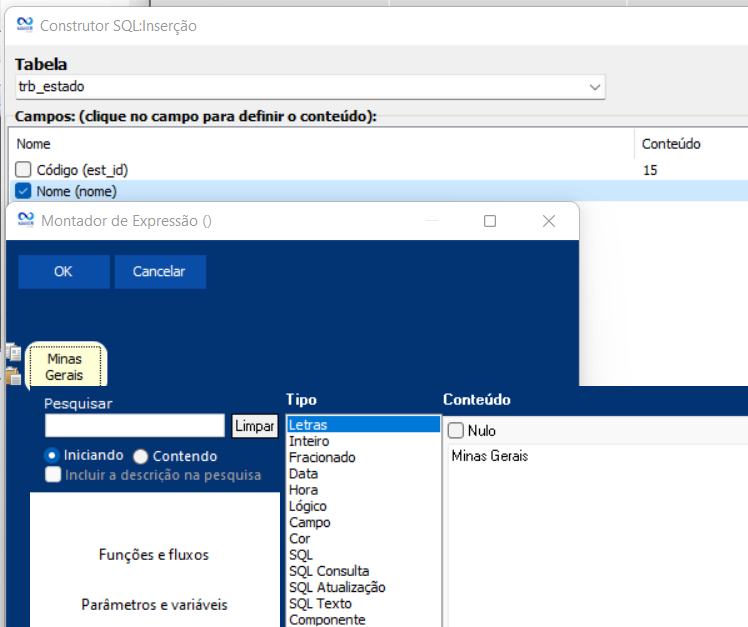Uncheck the Nome (nome) checkbox

[24, 191]
